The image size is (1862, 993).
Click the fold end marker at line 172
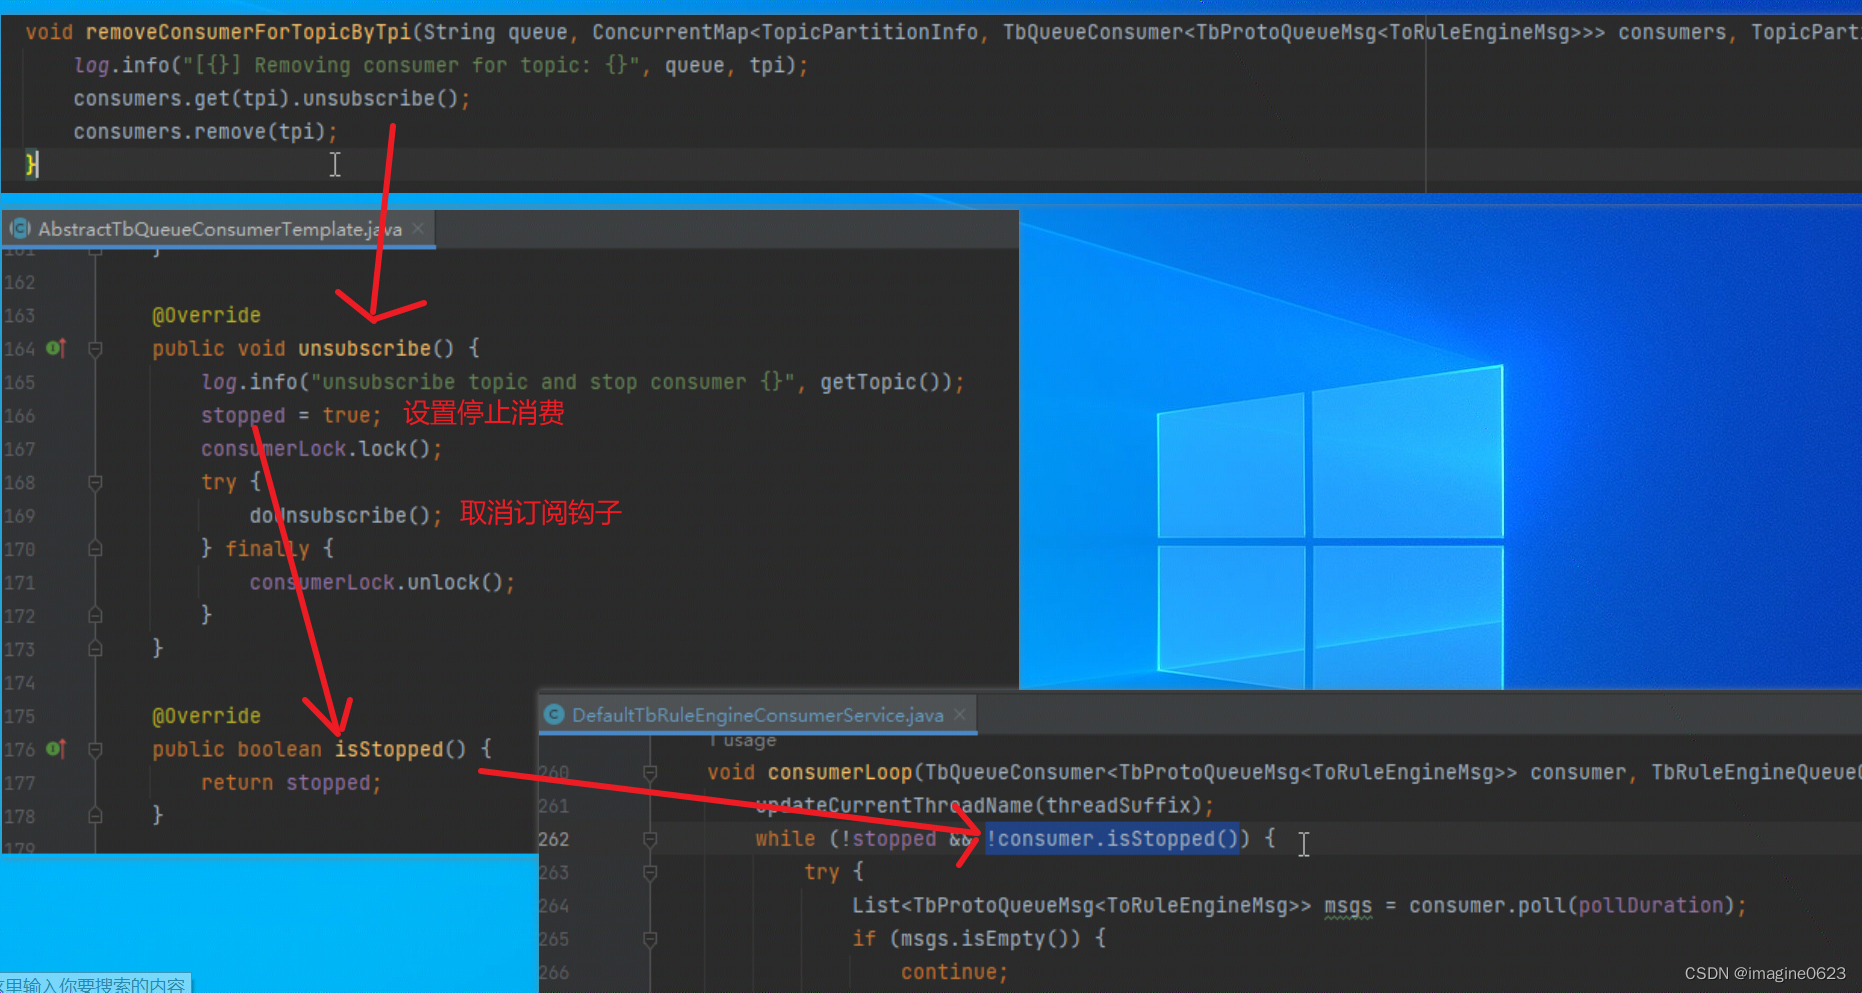(95, 615)
